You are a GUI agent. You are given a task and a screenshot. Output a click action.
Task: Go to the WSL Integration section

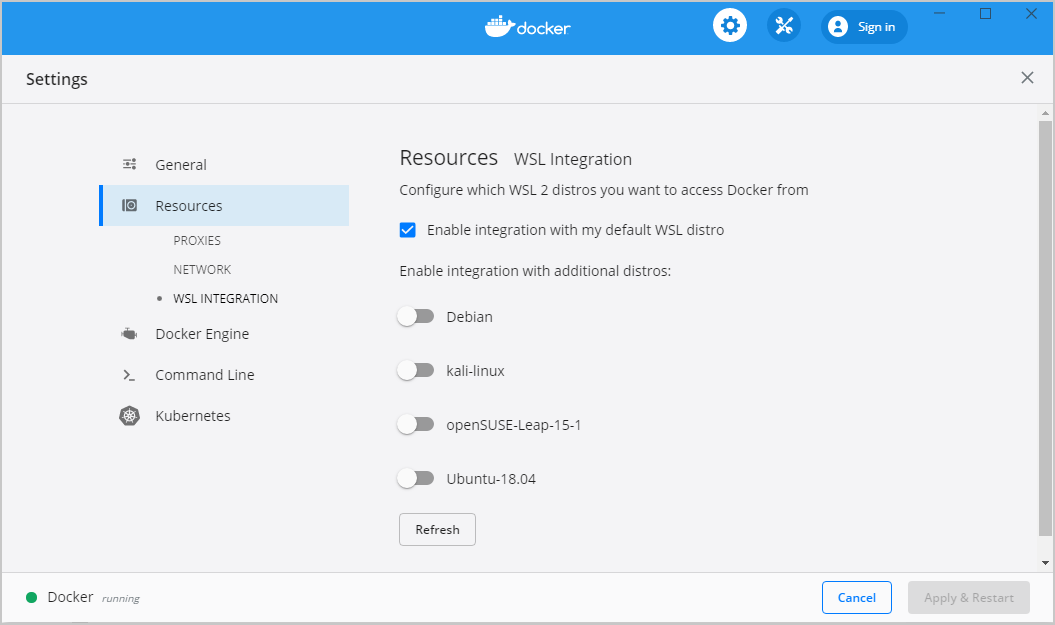coord(225,298)
